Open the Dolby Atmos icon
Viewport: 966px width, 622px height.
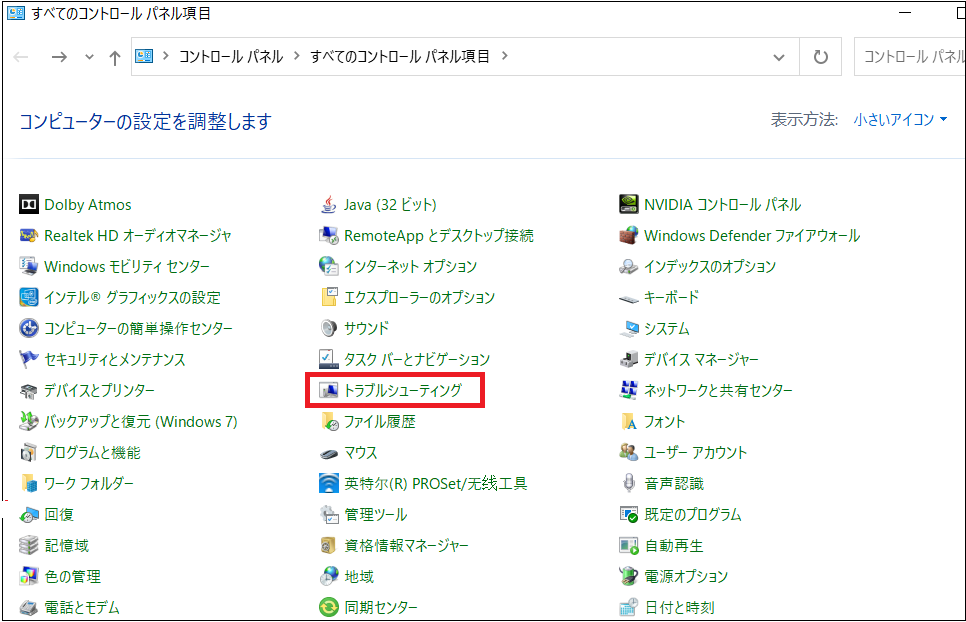tap(28, 204)
